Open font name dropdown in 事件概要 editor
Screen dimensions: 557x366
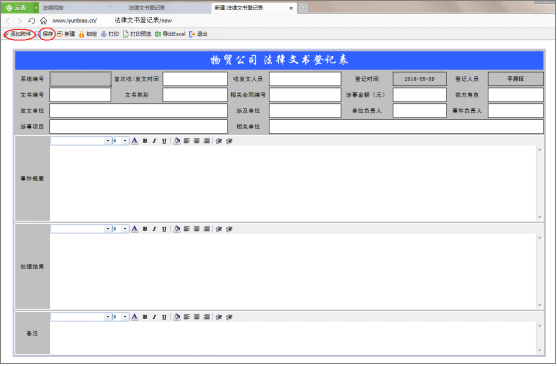coord(108,141)
